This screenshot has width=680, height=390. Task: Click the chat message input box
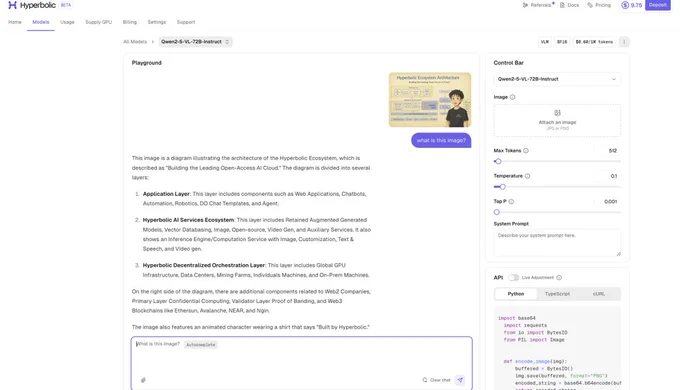(x=301, y=363)
